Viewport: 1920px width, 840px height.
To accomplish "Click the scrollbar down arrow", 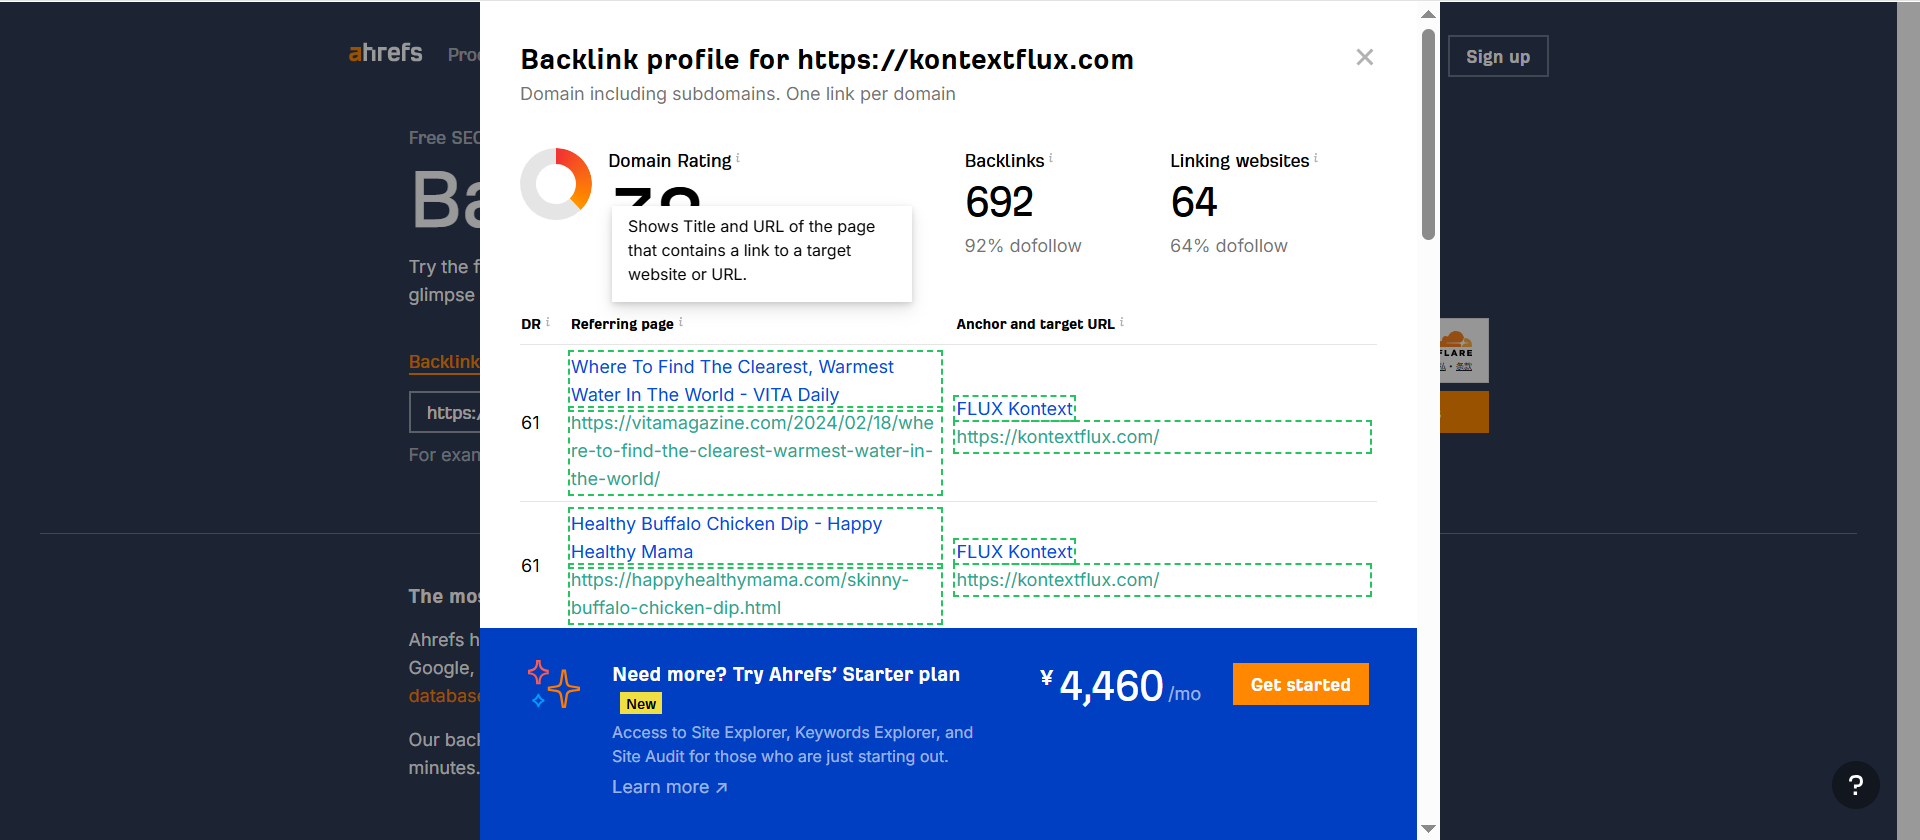I will click(1428, 829).
